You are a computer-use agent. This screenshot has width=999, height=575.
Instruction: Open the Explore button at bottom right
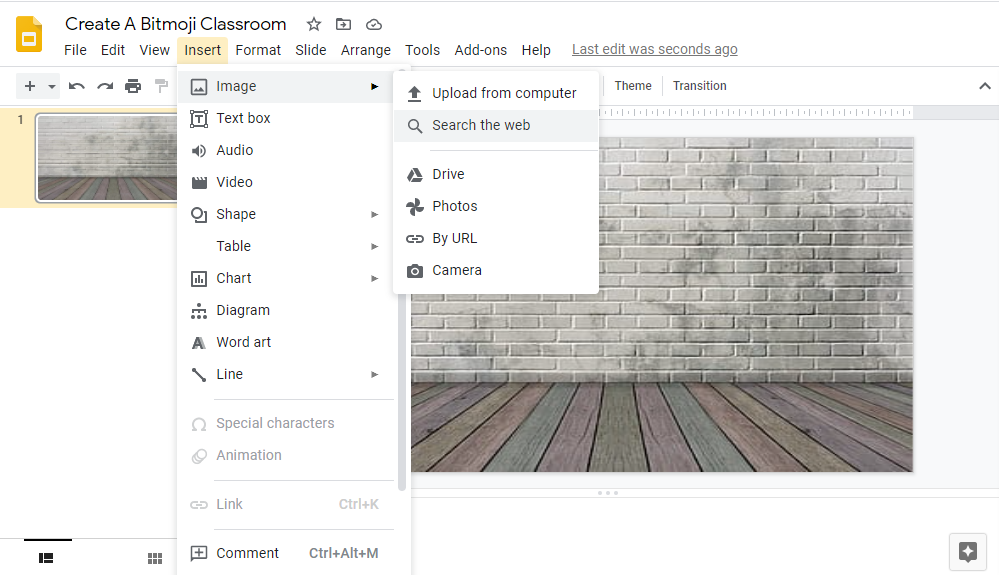(x=967, y=552)
